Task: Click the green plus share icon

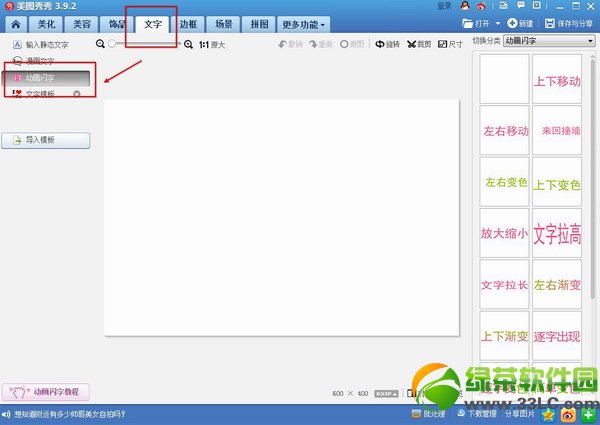Action: [588, 415]
